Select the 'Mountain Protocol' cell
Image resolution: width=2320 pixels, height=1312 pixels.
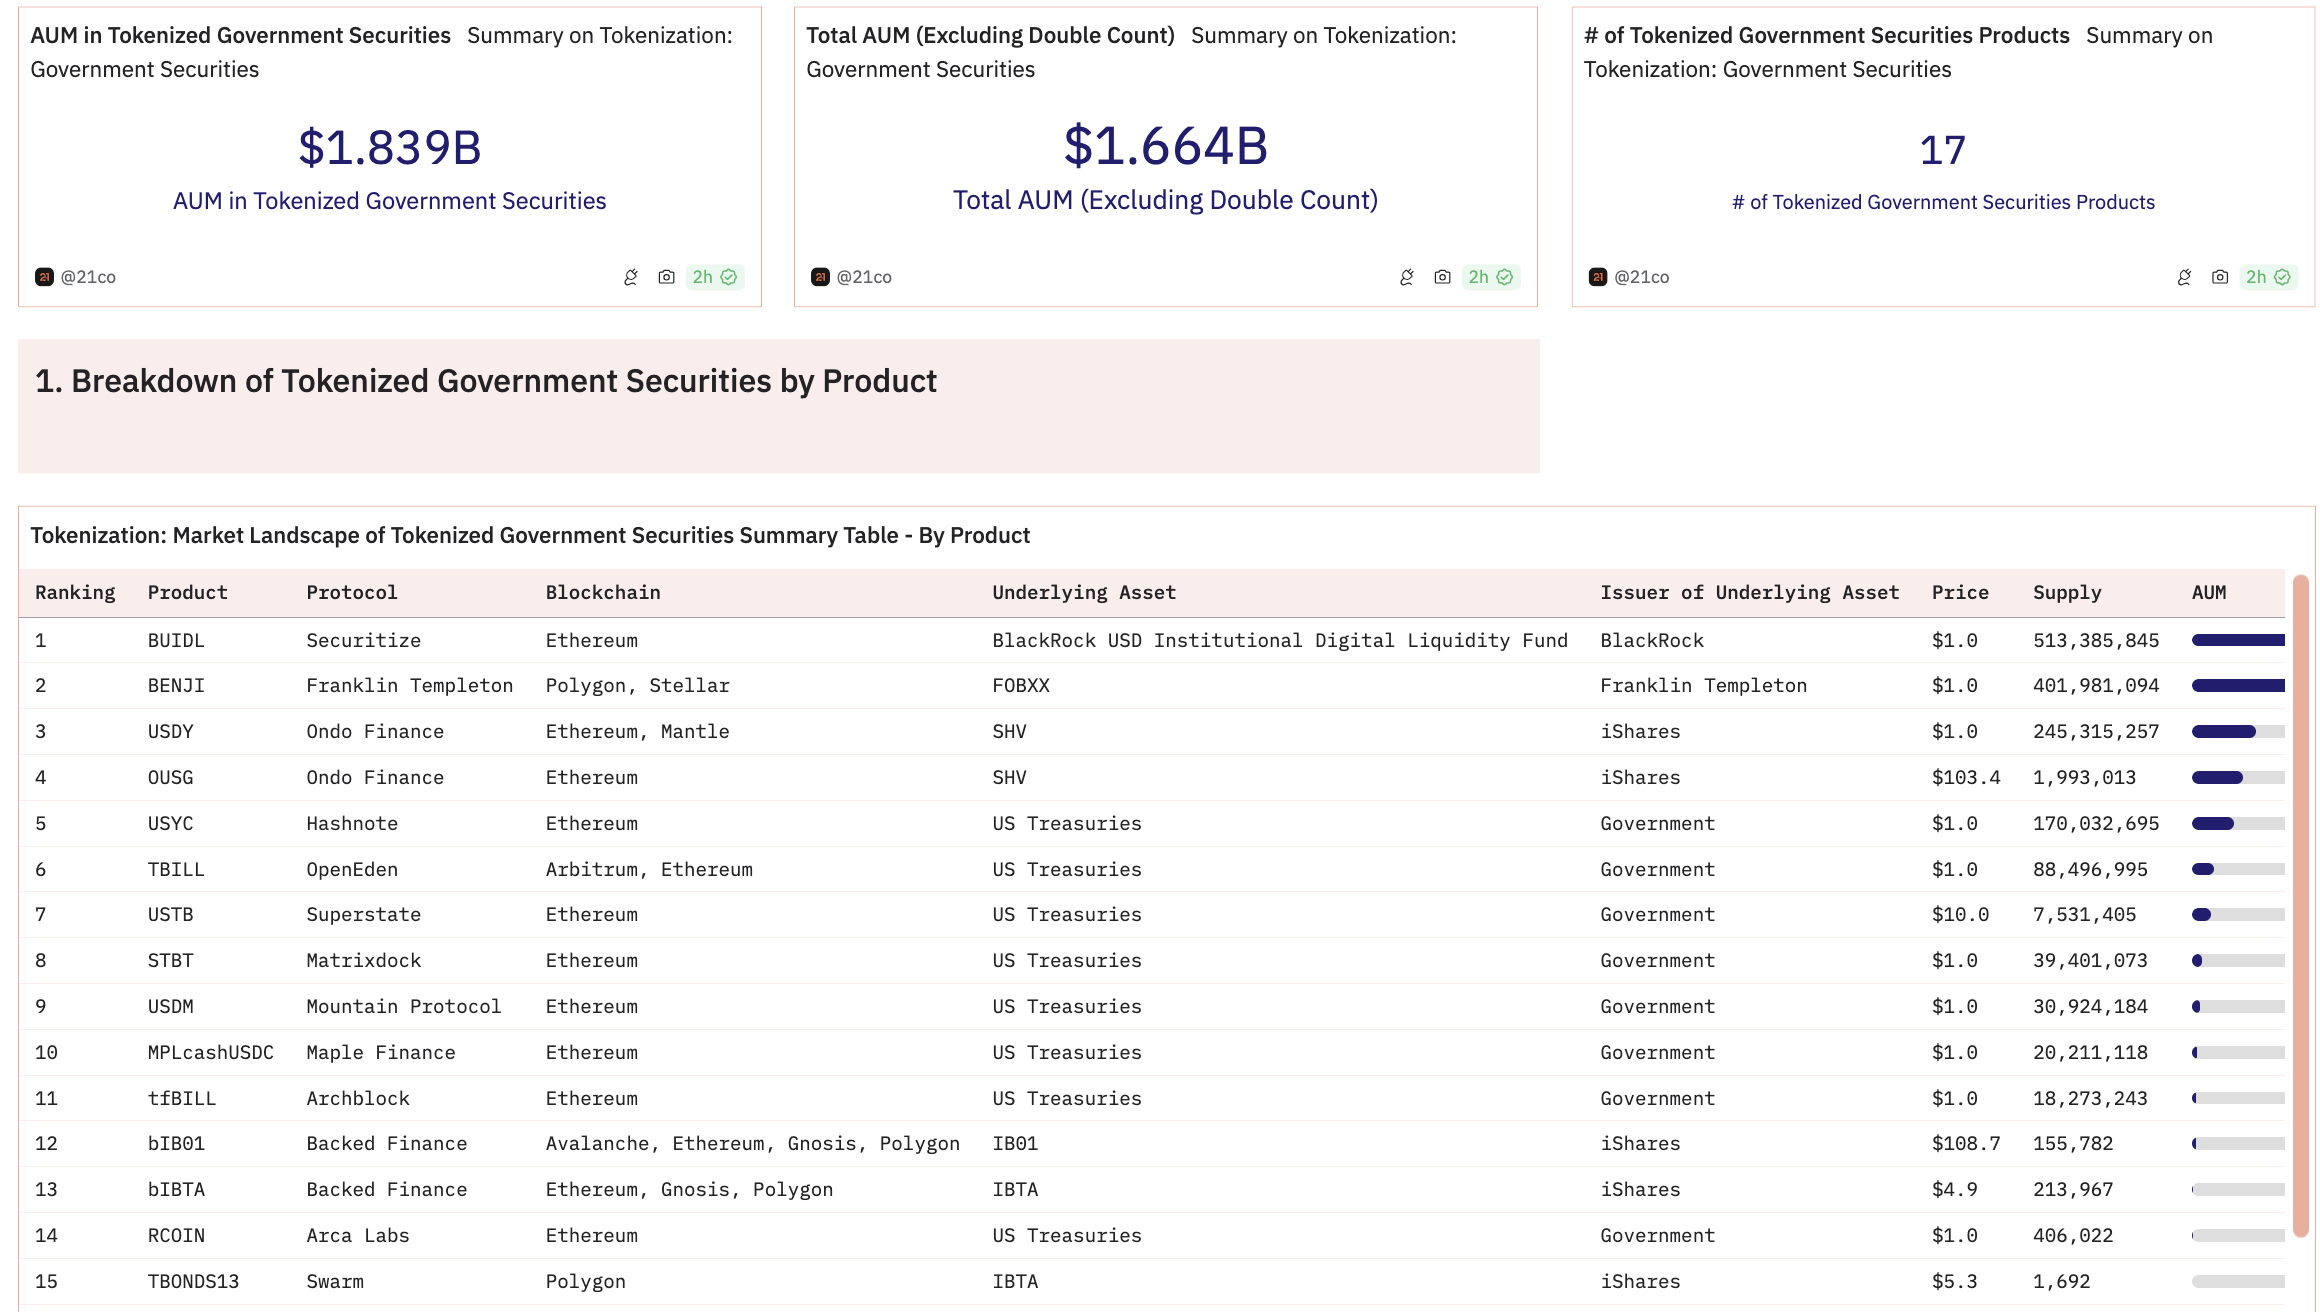click(403, 1006)
